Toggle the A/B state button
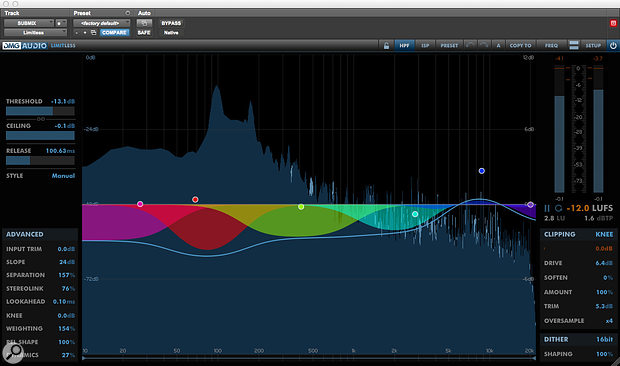Image resolution: width=620 pixels, height=366 pixels. tap(498, 45)
